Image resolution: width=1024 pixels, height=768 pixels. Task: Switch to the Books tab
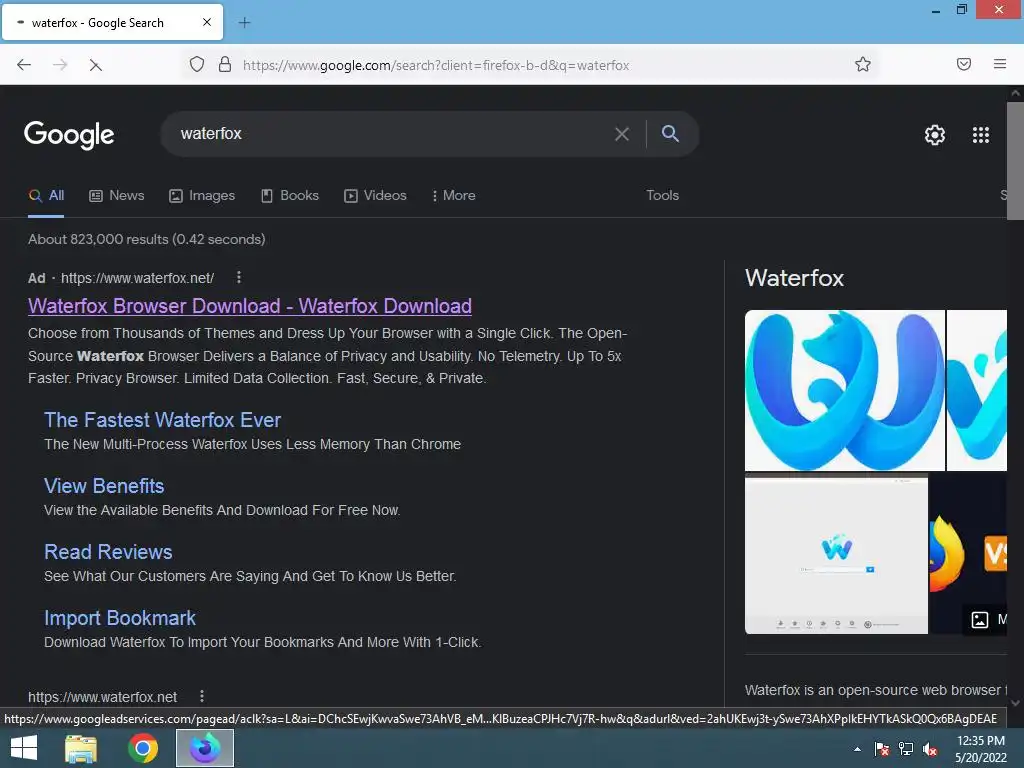pyautogui.click(x=290, y=195)
